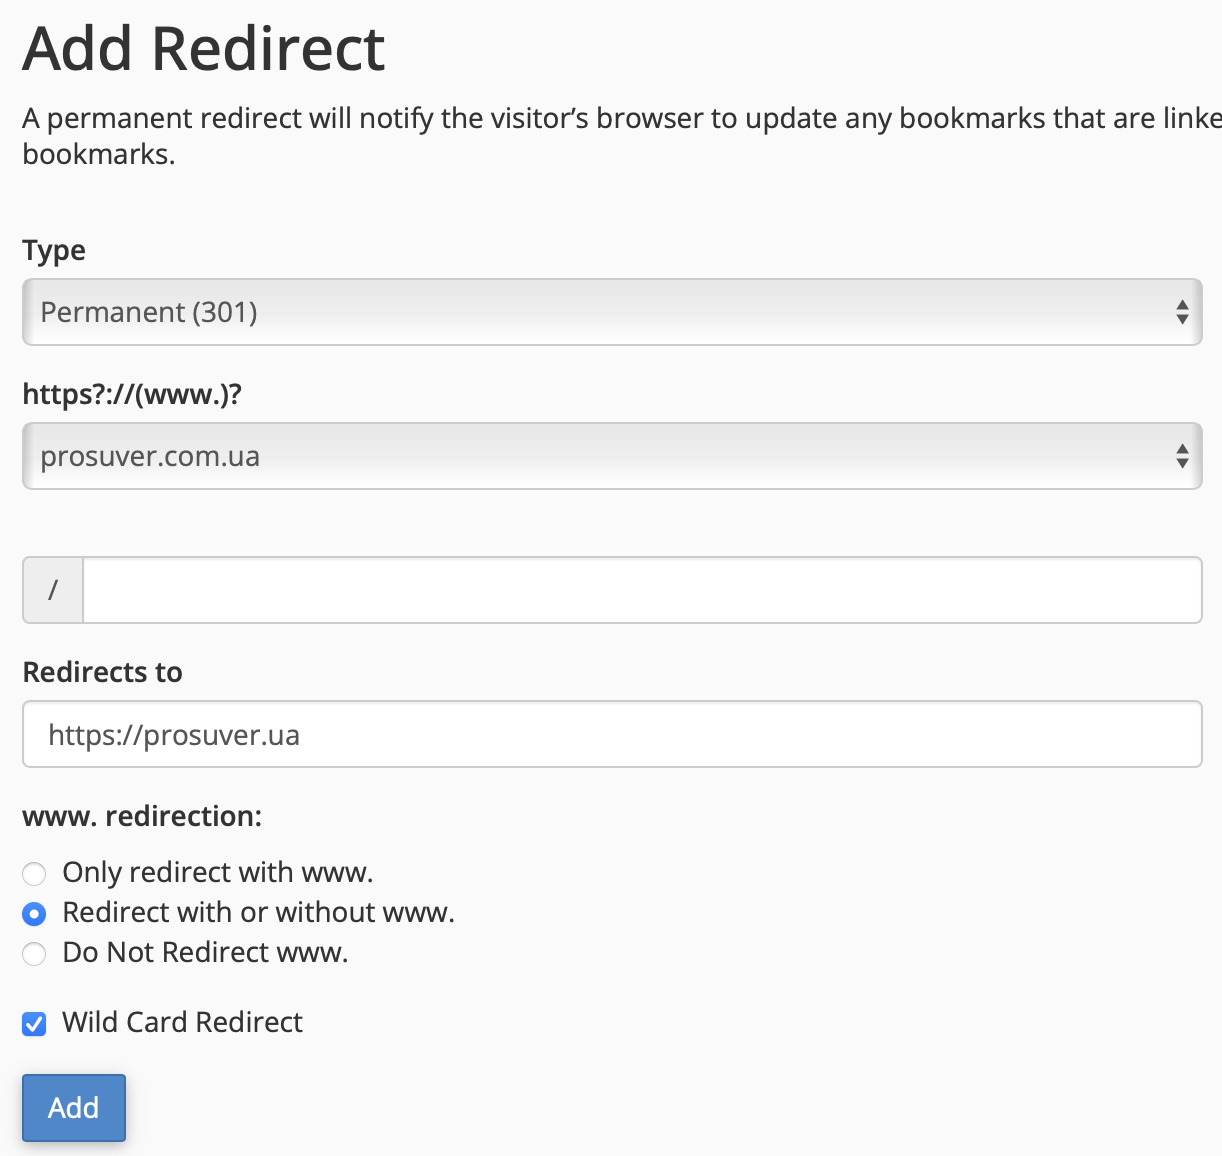Click the stepper arrows beside prosuver.com.ua

pos(1183,456)
